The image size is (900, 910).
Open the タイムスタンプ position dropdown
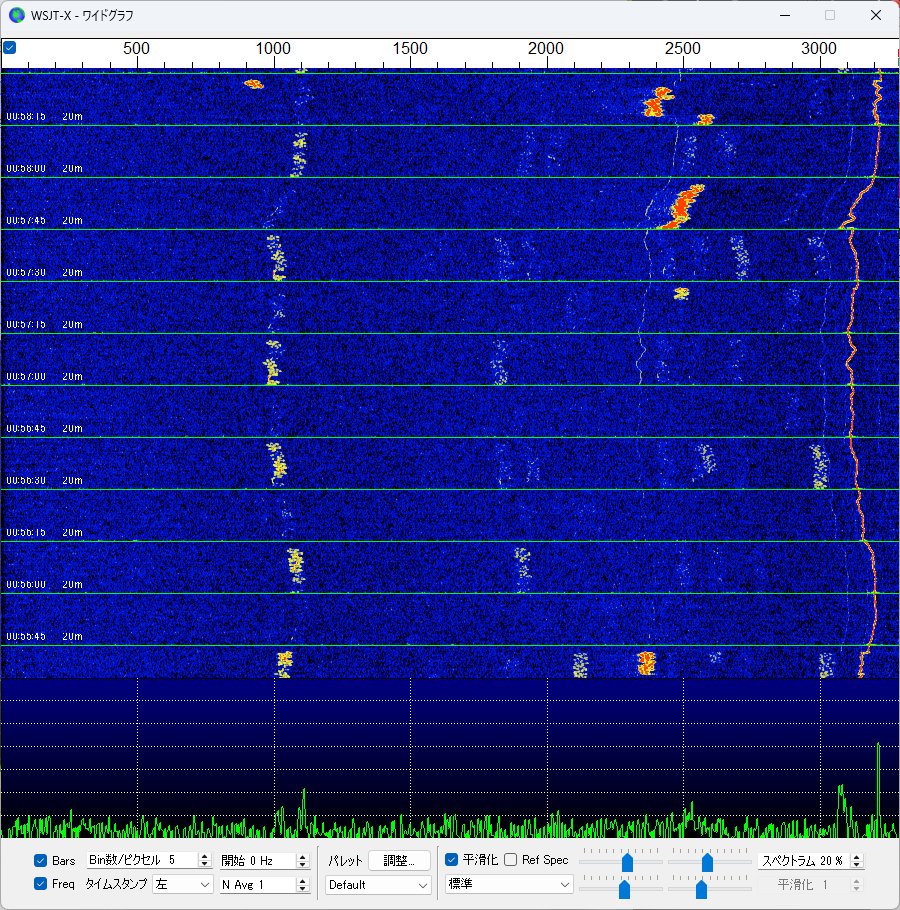tap(182, 884)
